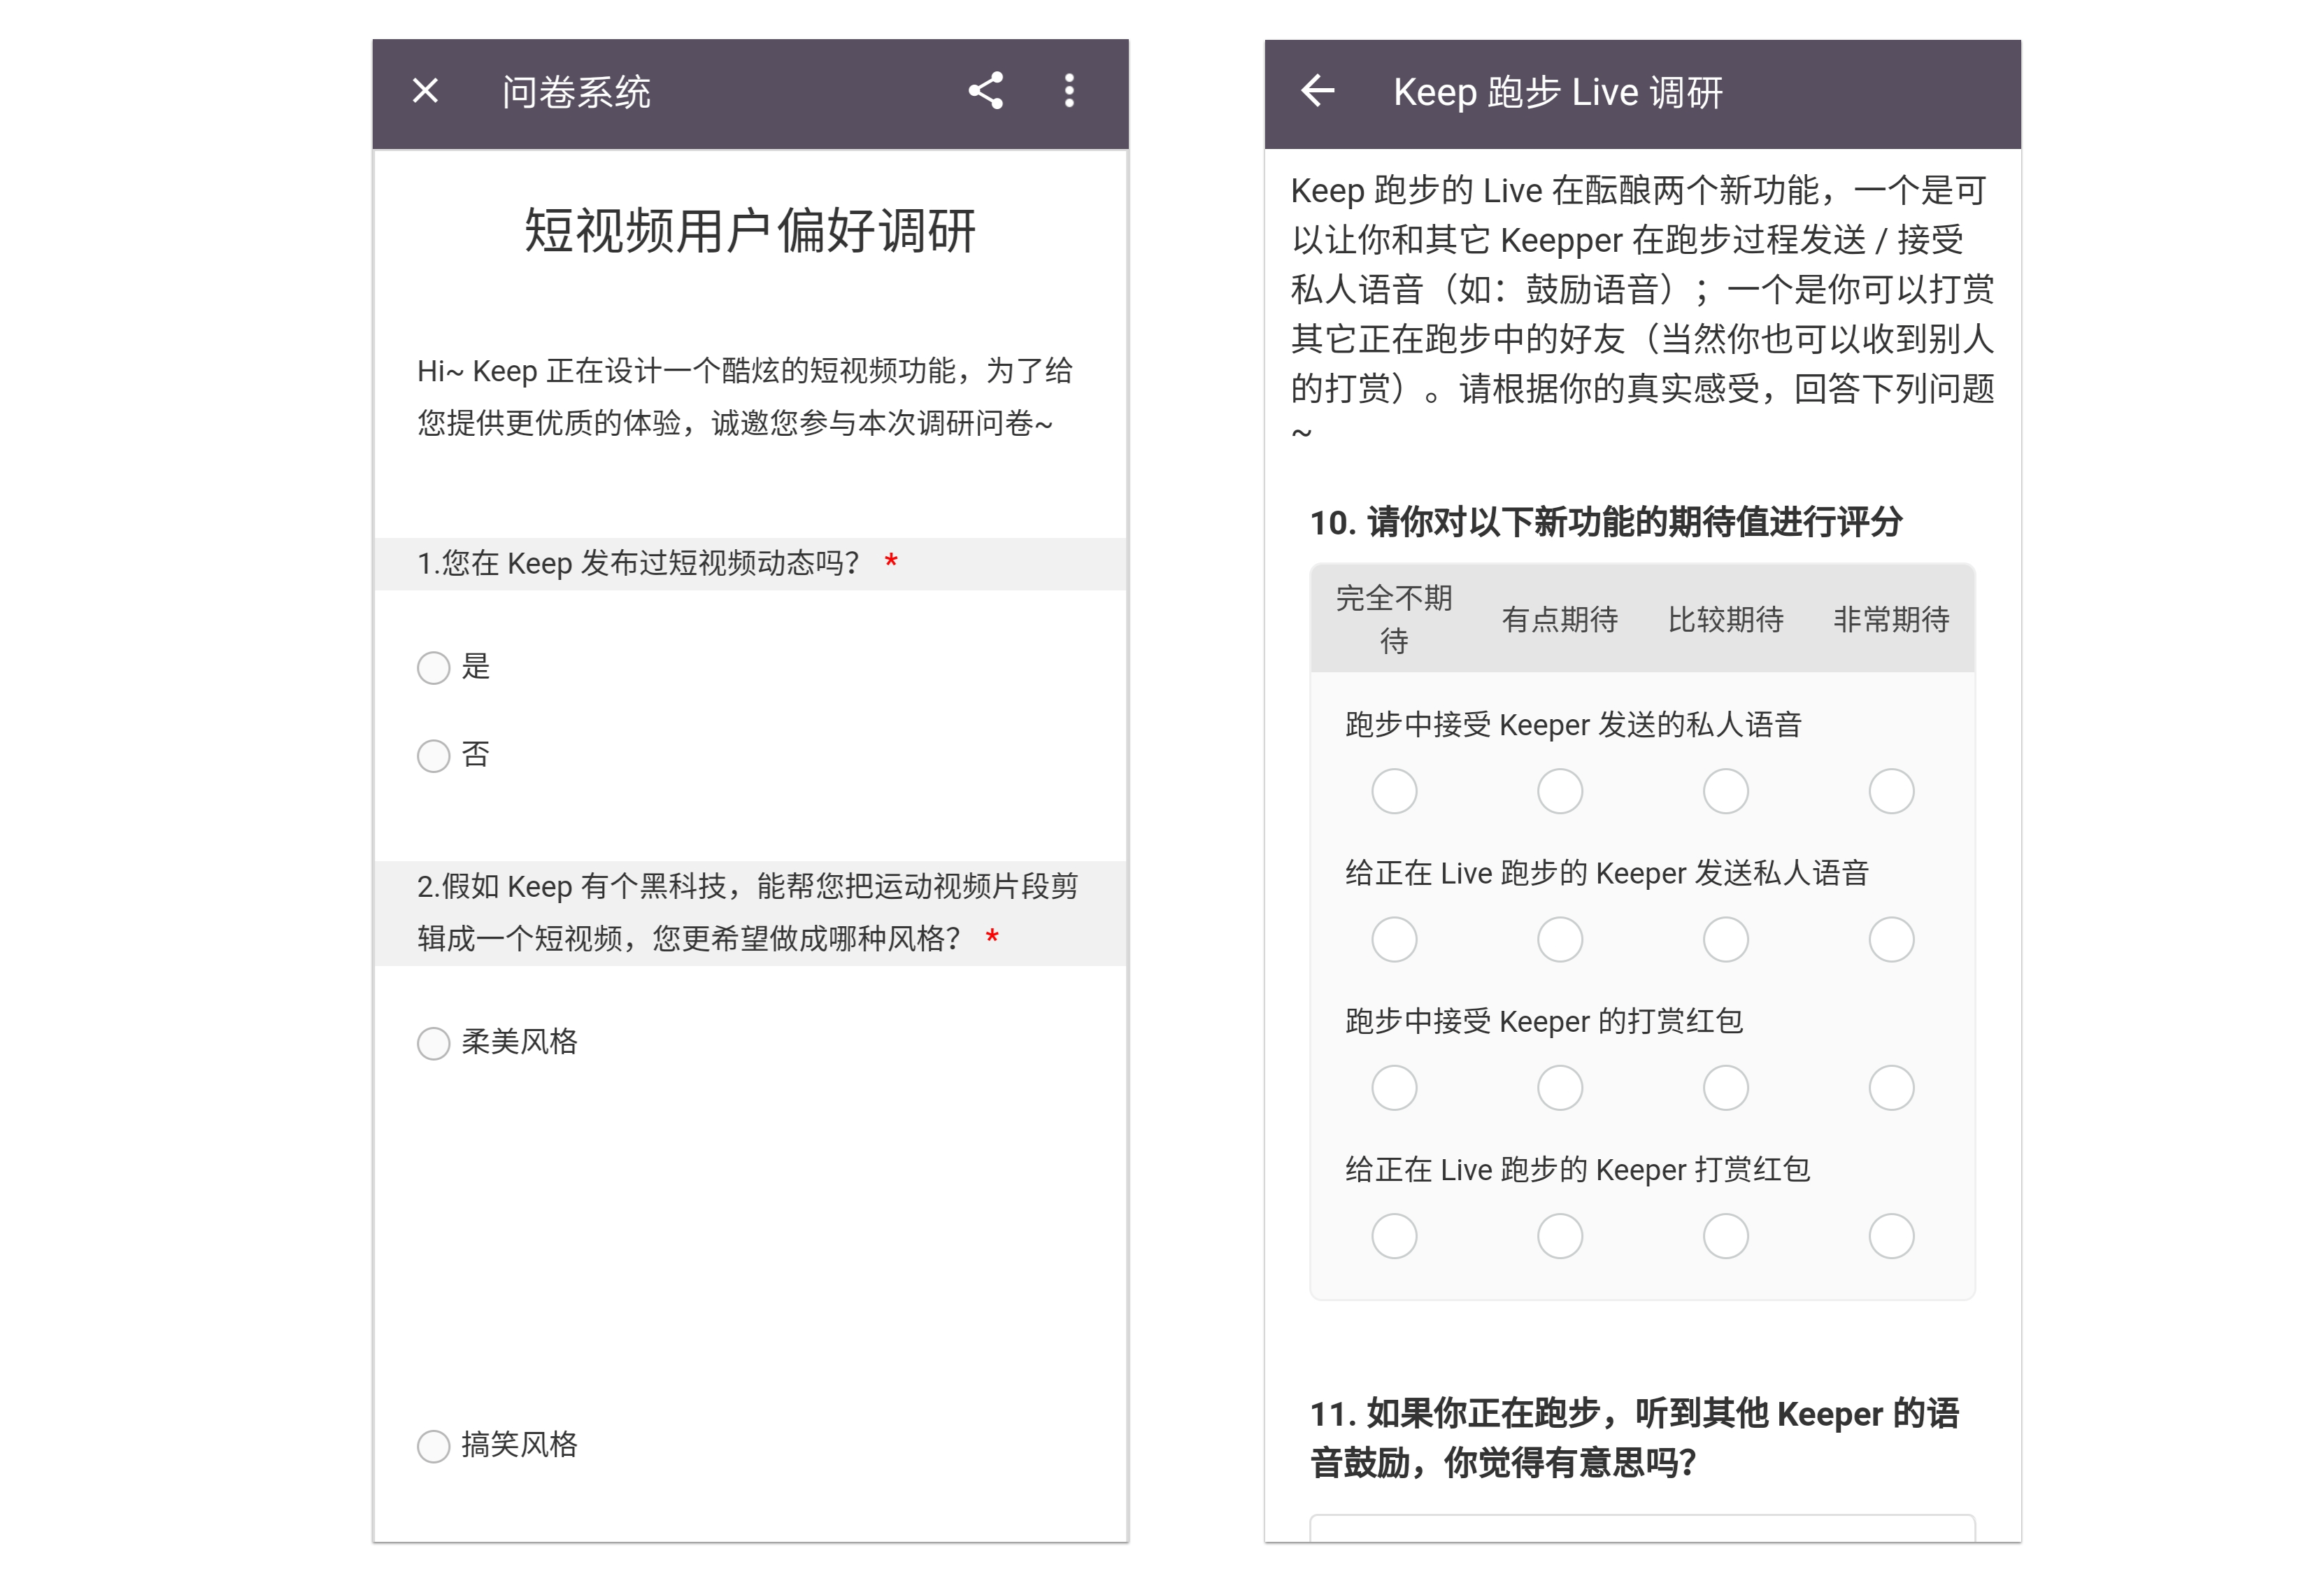Select 否 for question 1

coord(433,755)
